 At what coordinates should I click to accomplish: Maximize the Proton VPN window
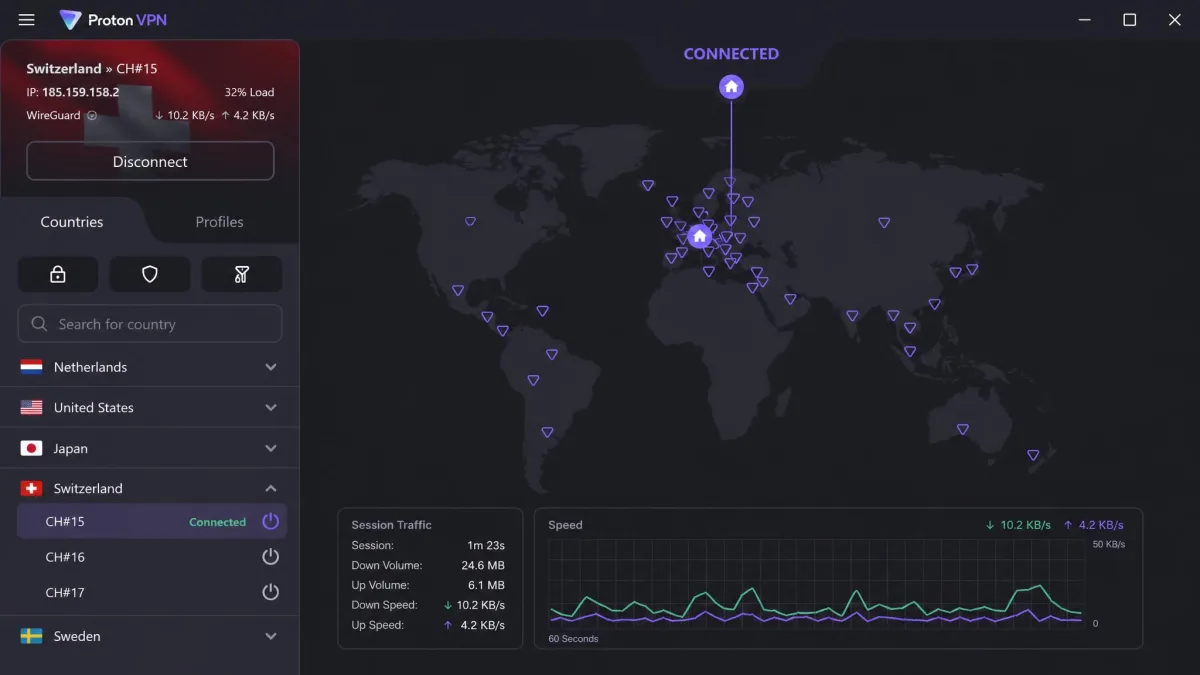1129,20
